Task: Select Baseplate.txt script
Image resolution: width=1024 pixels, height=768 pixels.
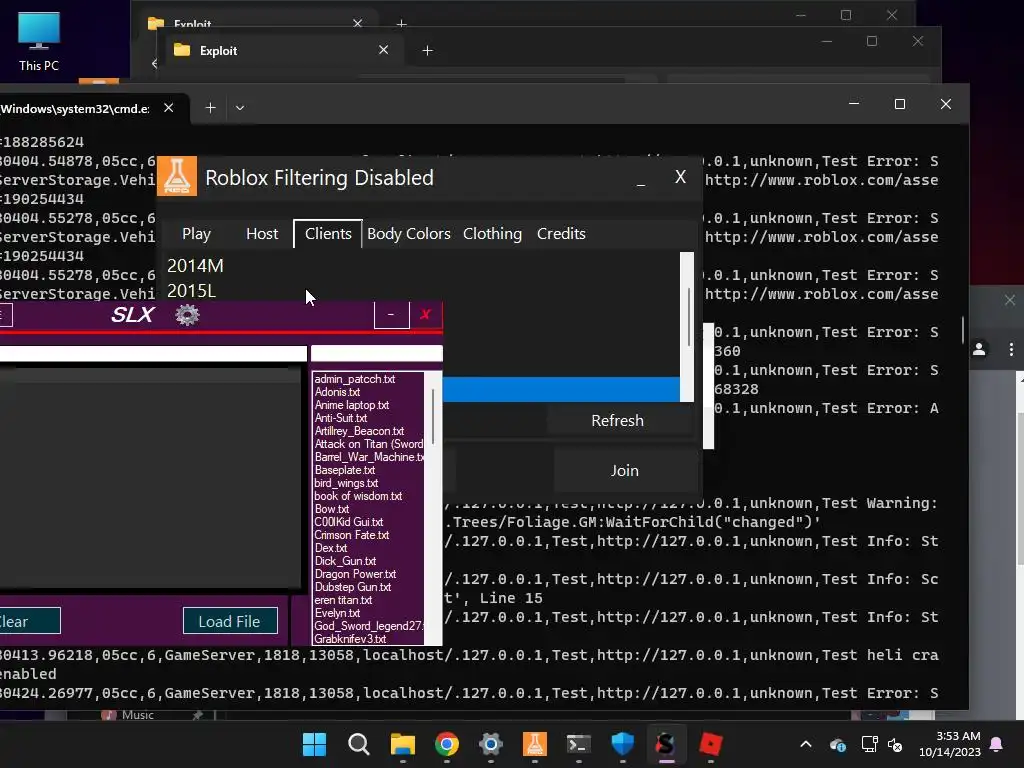Action: coord(345,470)
